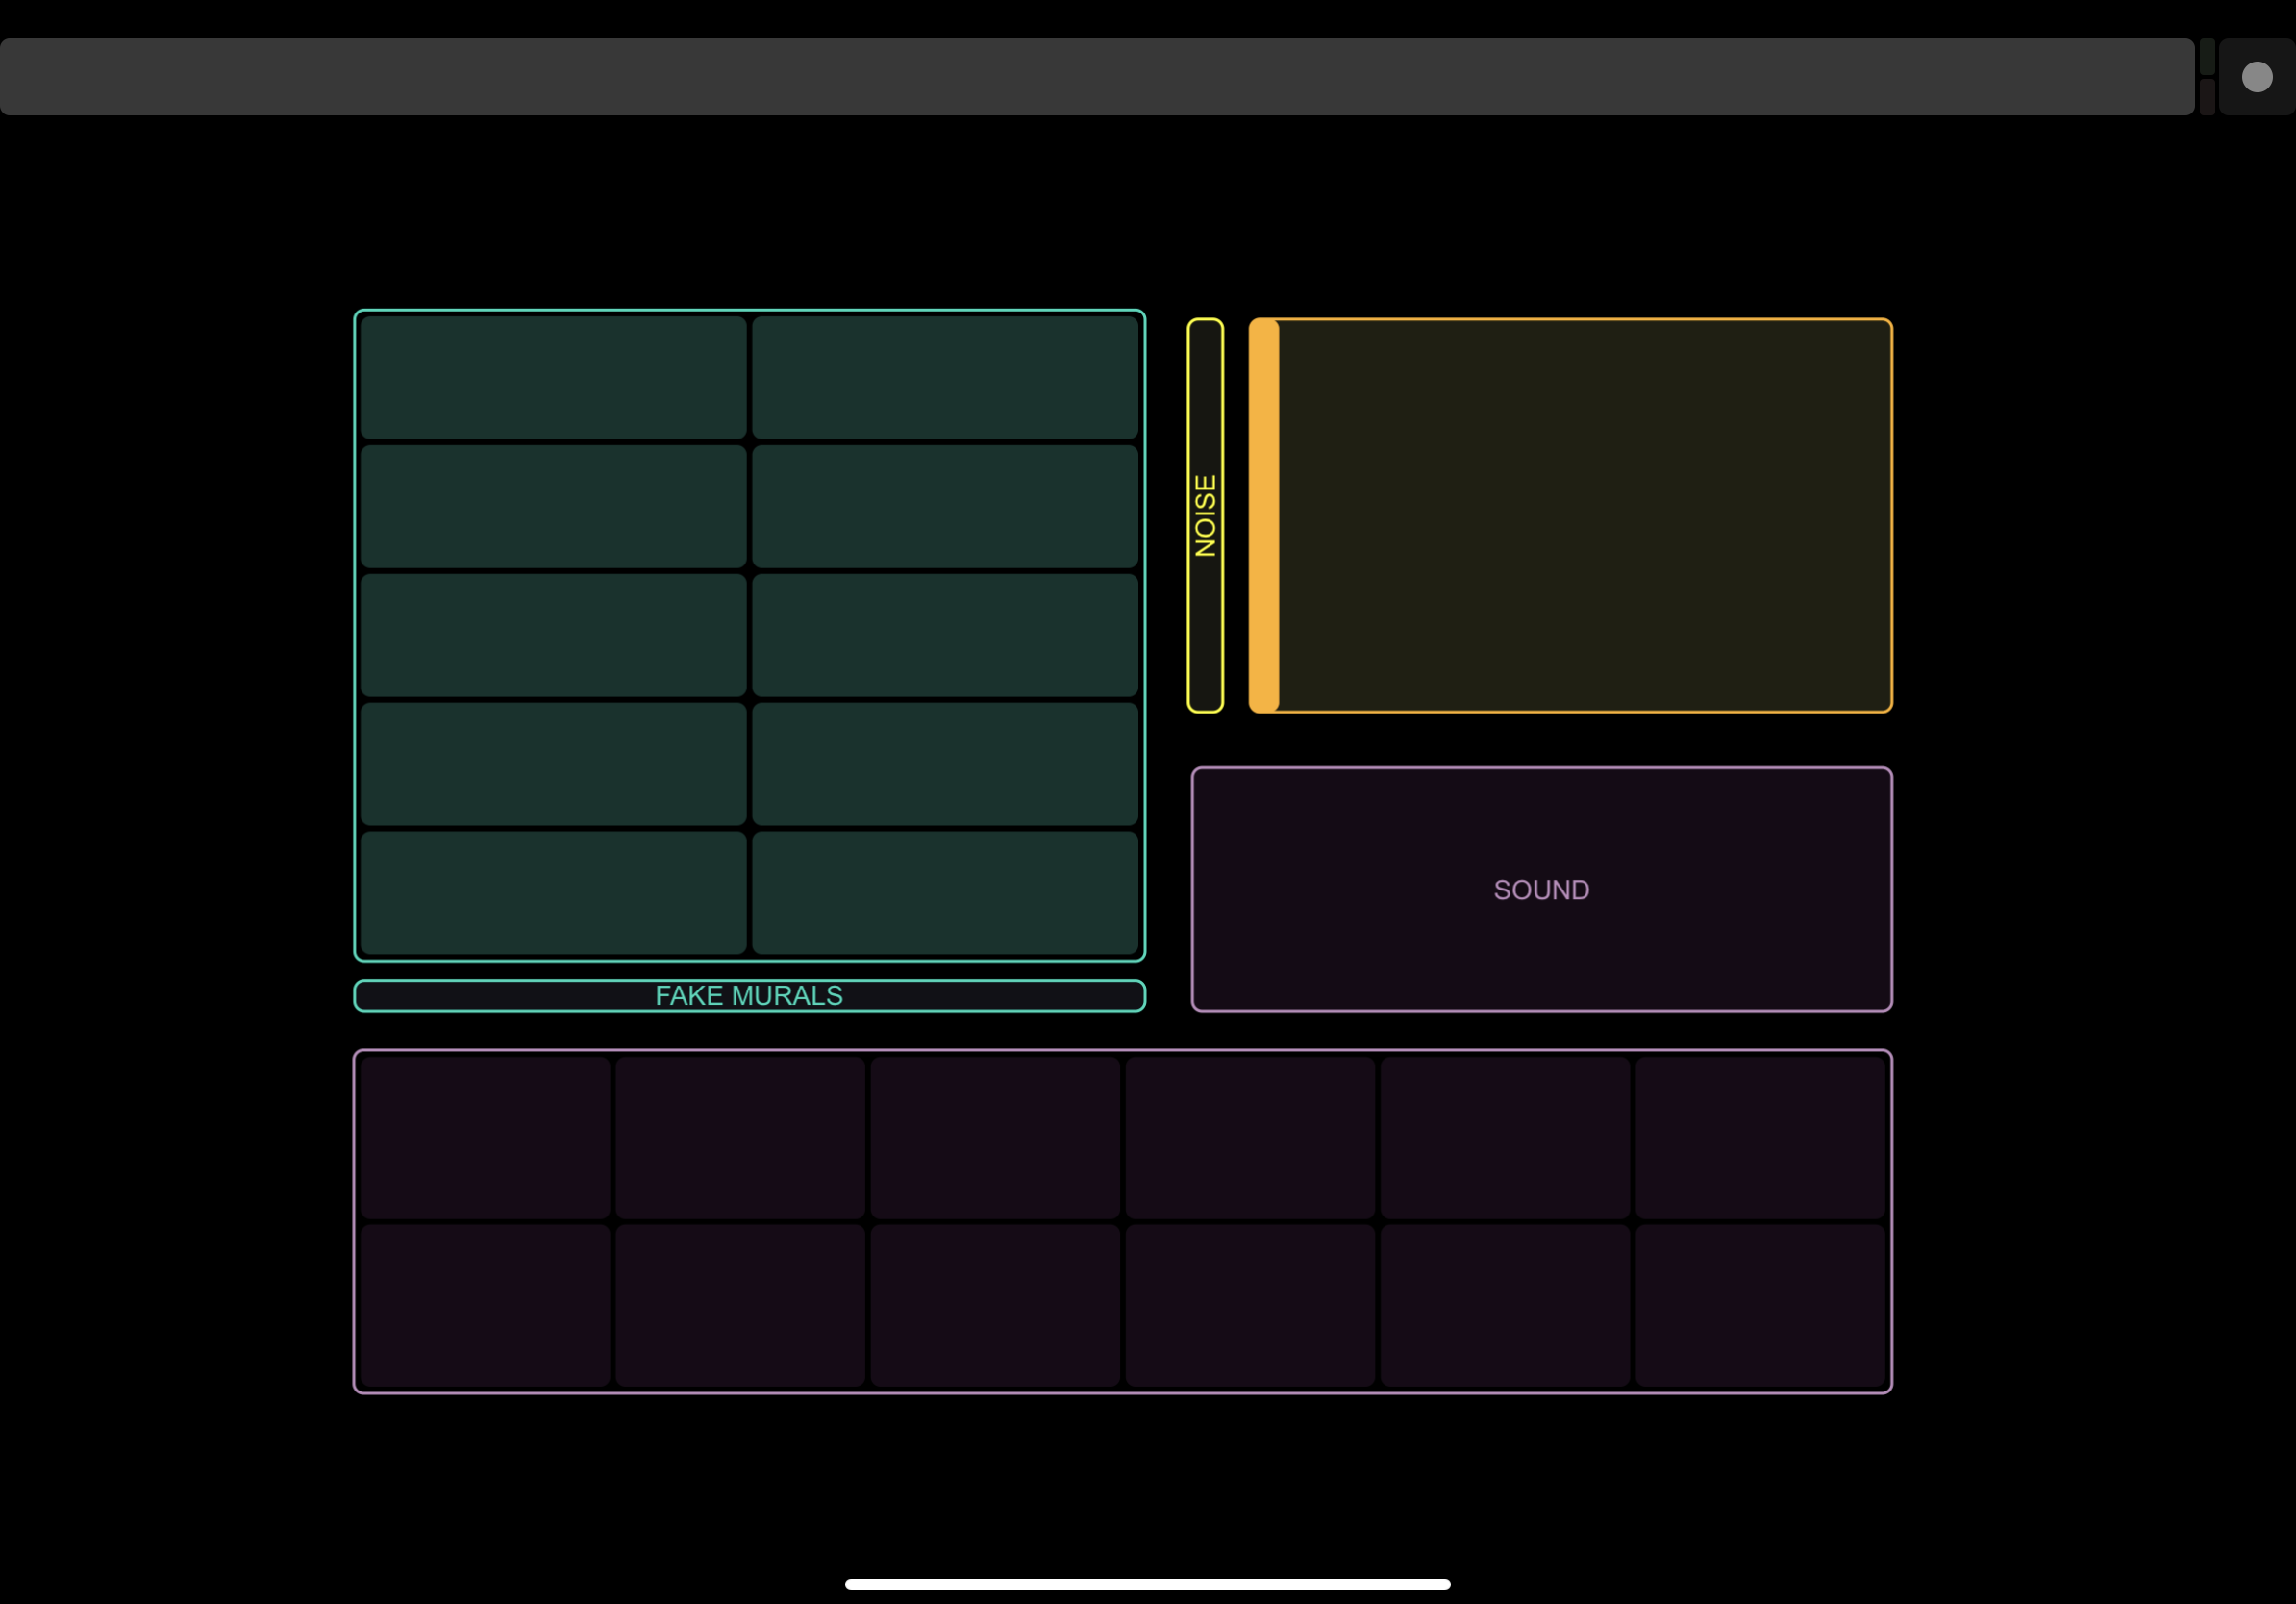Image resolution: width=2296 pixels, height=1604 pixels.
Task: Trigger green pad, fourth row, left column
Action: [553, 764]
